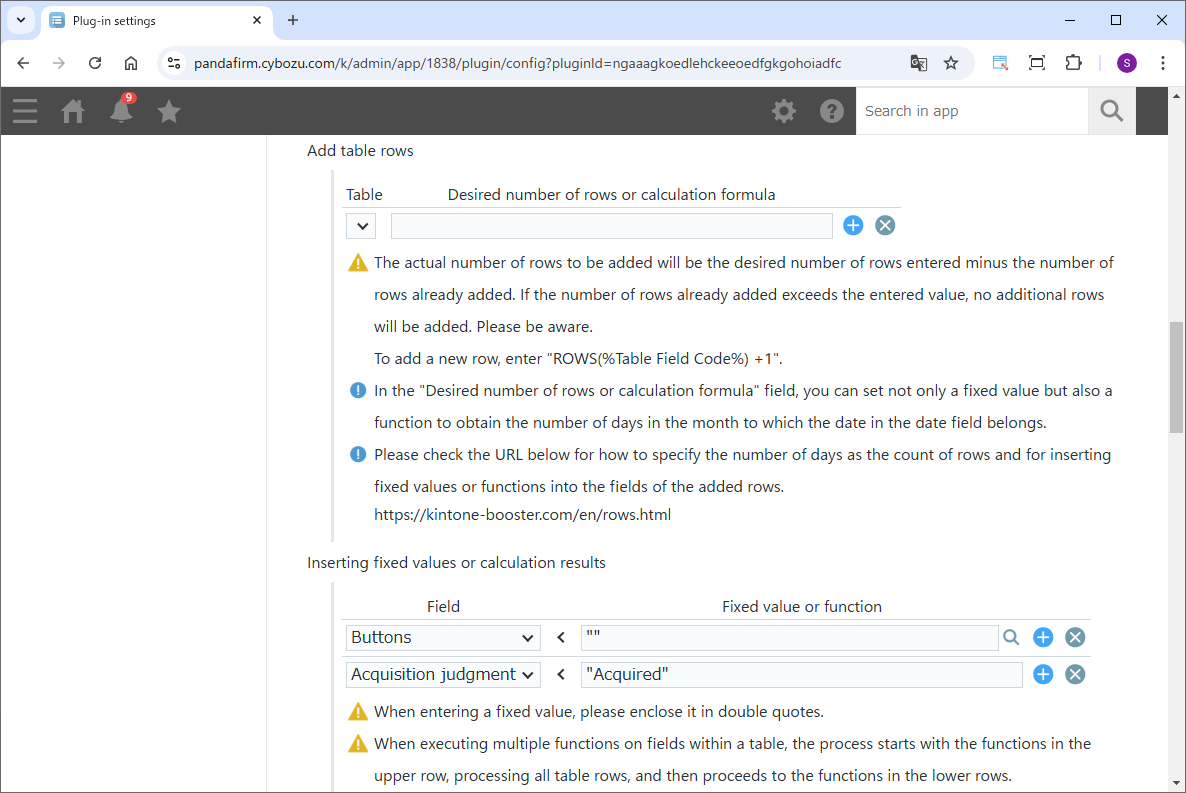Image resolution: width=1186 pixels, height=793 pixels.
Task: Click the Search in app field
Action: [x=971, y=111]
